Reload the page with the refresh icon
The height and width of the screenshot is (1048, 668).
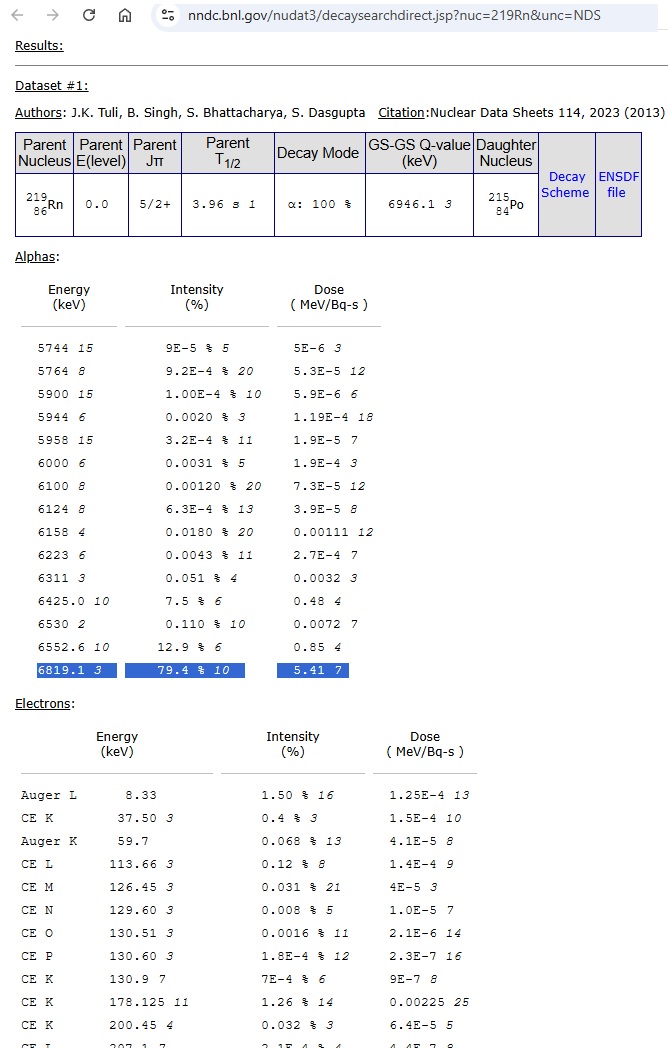tap(89, 15)
